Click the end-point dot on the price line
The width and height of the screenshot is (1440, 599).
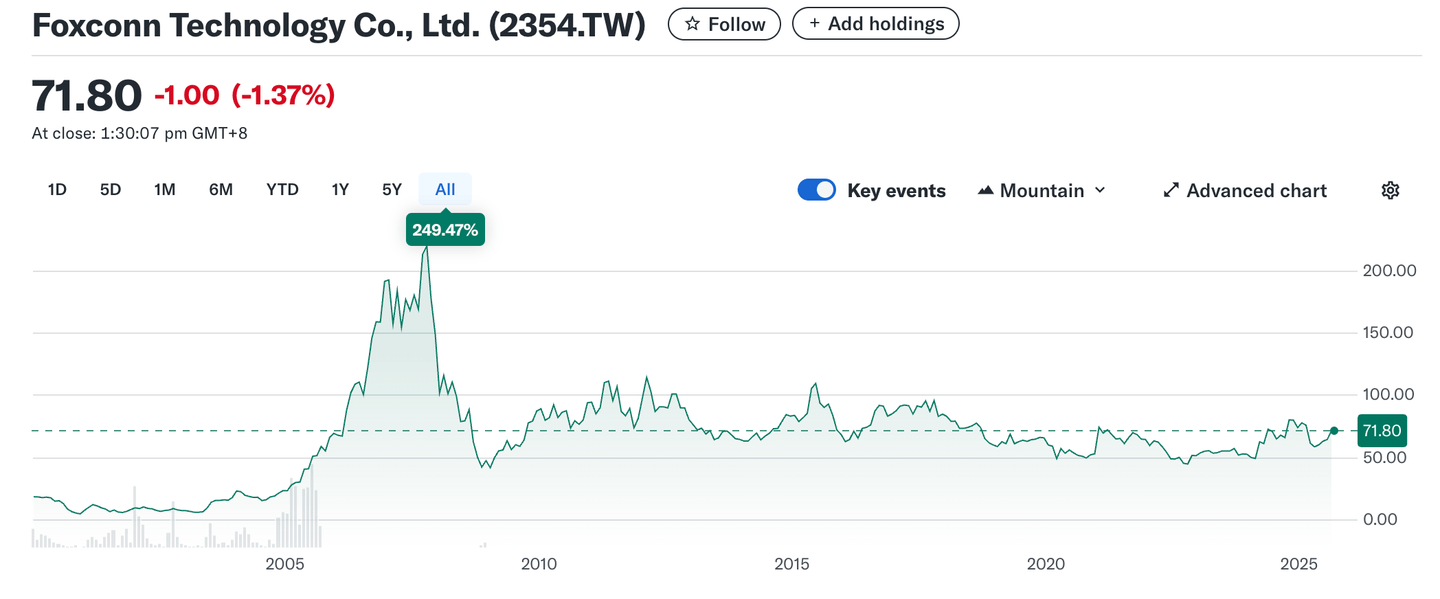(1333, 431)
